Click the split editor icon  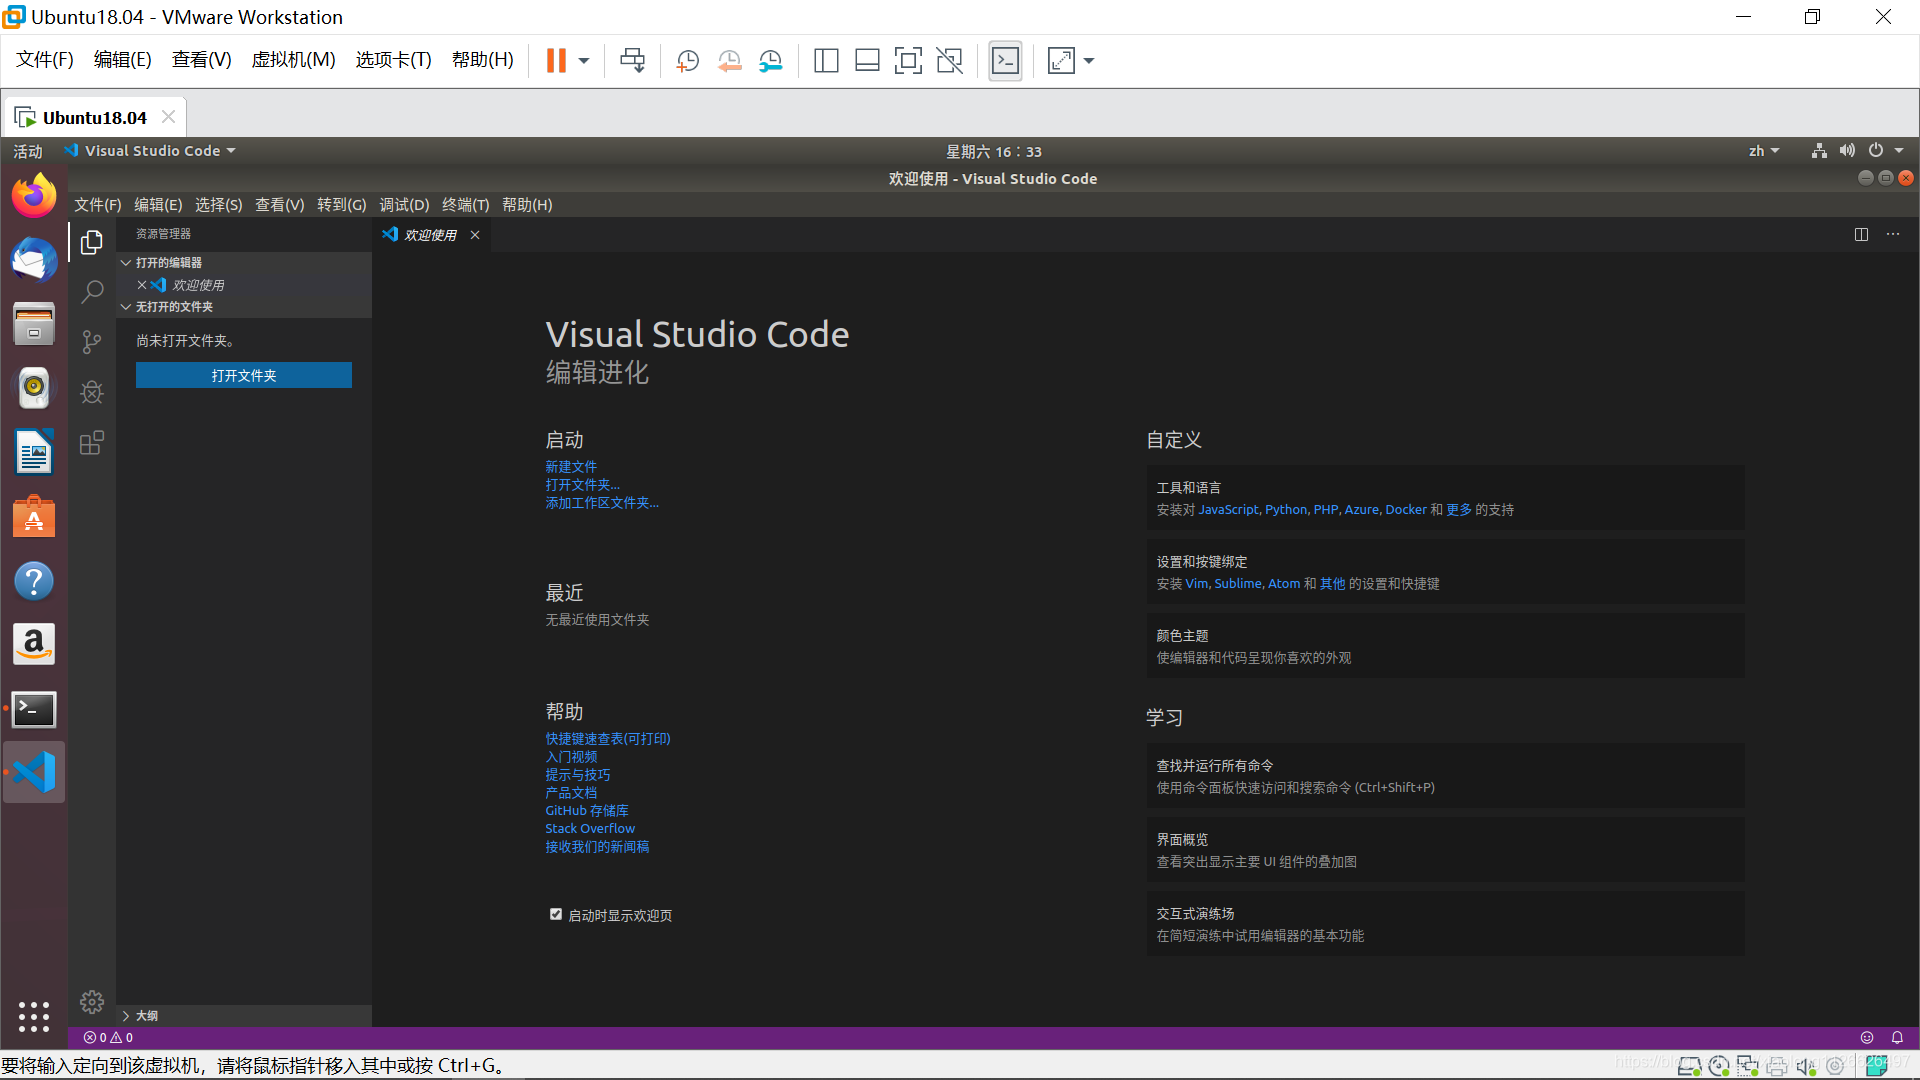coord(1861,234)
